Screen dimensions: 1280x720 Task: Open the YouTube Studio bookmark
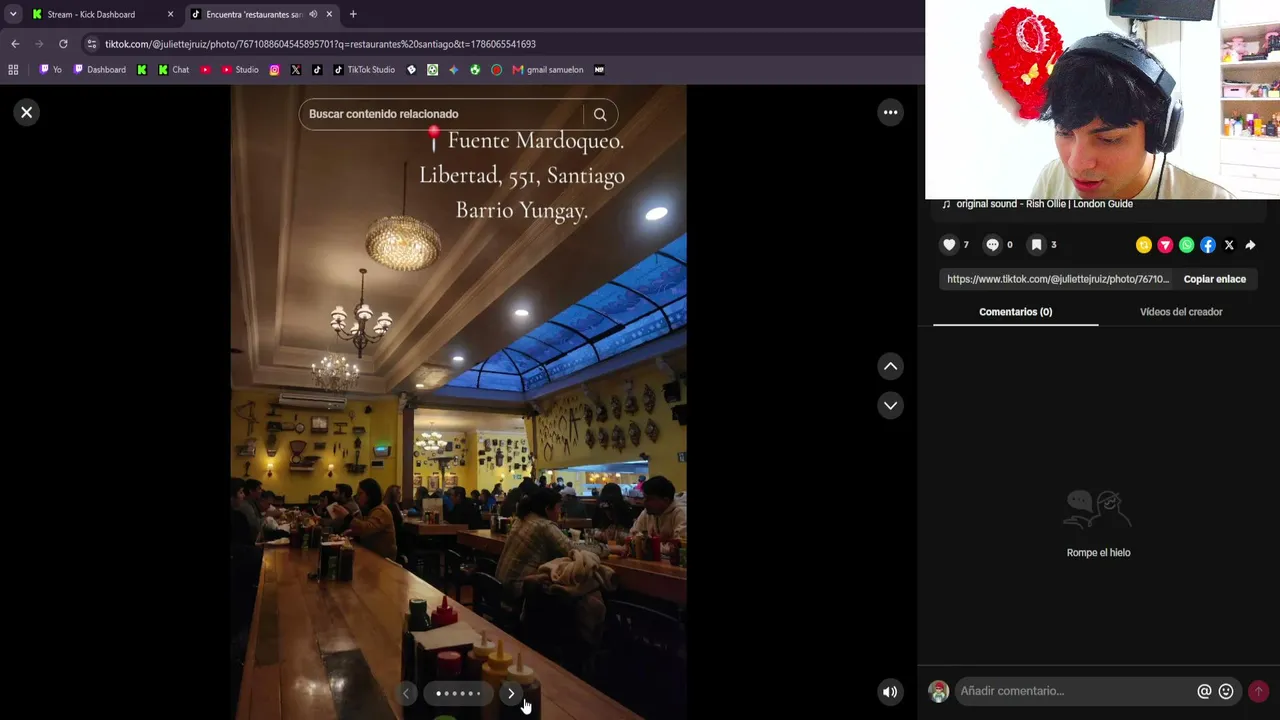pos(240,70)
